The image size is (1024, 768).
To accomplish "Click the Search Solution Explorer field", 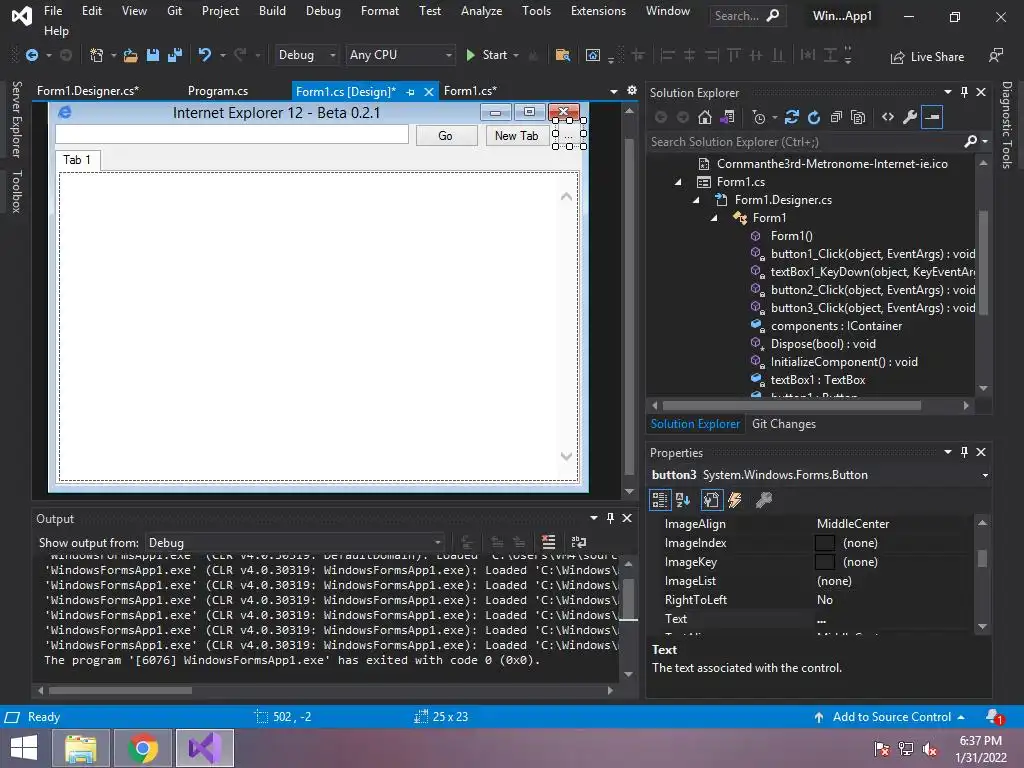I will point(805,142).
